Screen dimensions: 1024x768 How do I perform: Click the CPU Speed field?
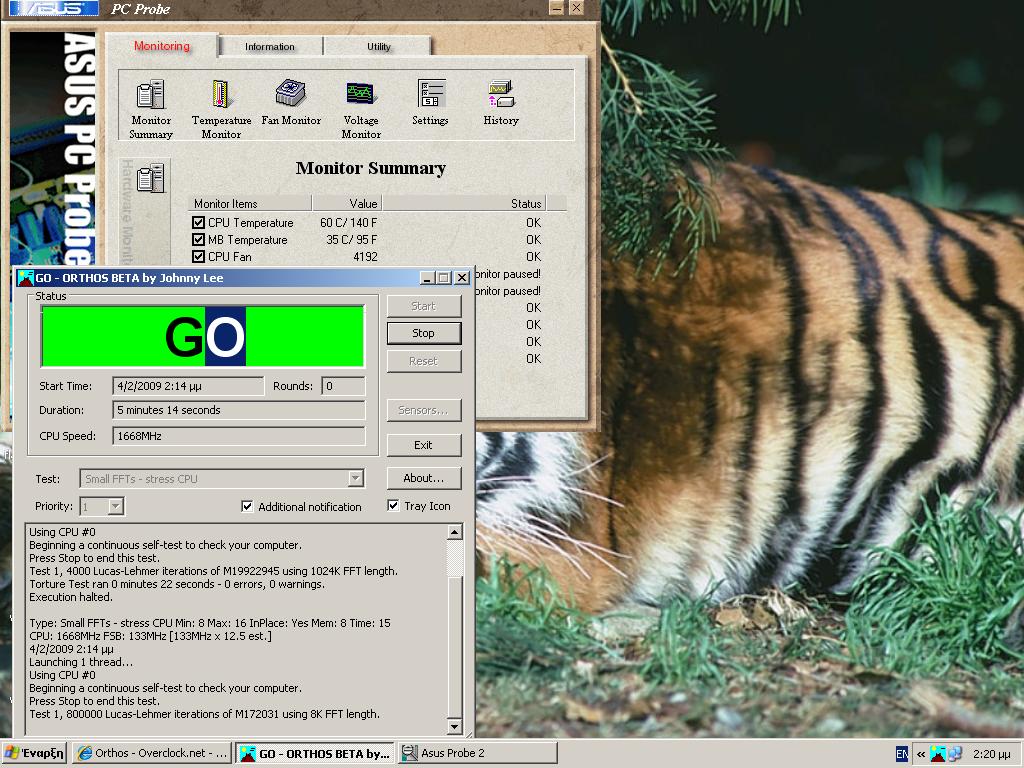point(238,436)
